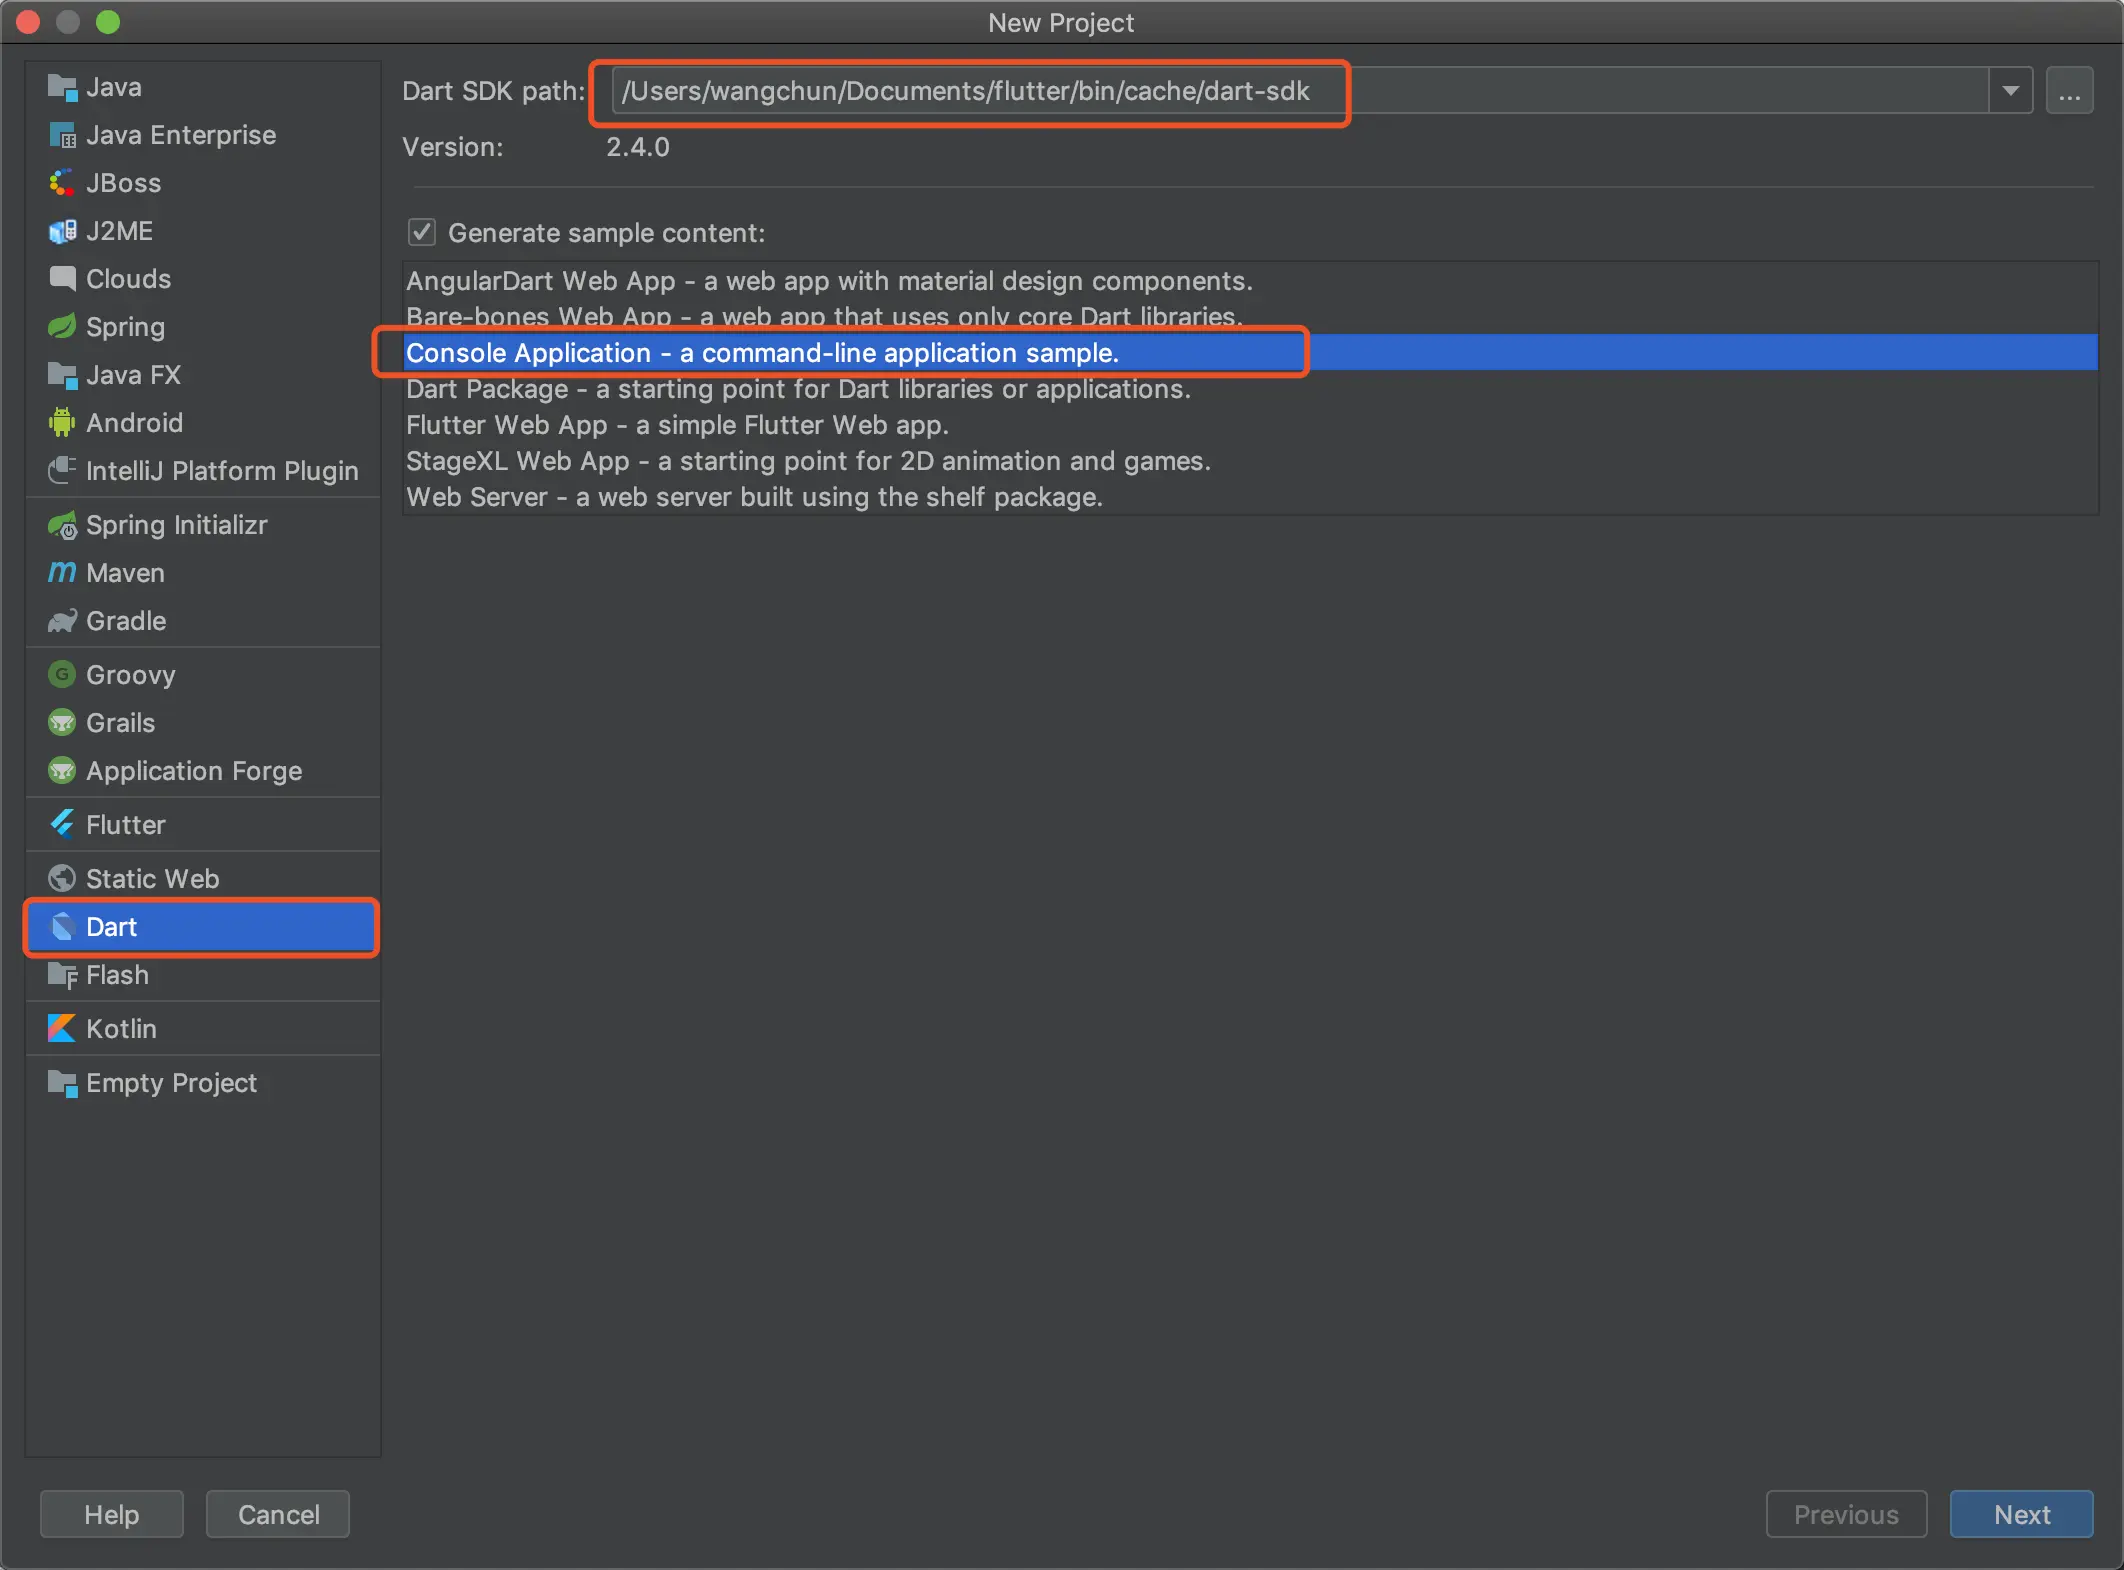Image resolution: width=2124 pixels, height=1570 pixels.
Task: Select Spring Initializr project type
Action: (176, 525)
